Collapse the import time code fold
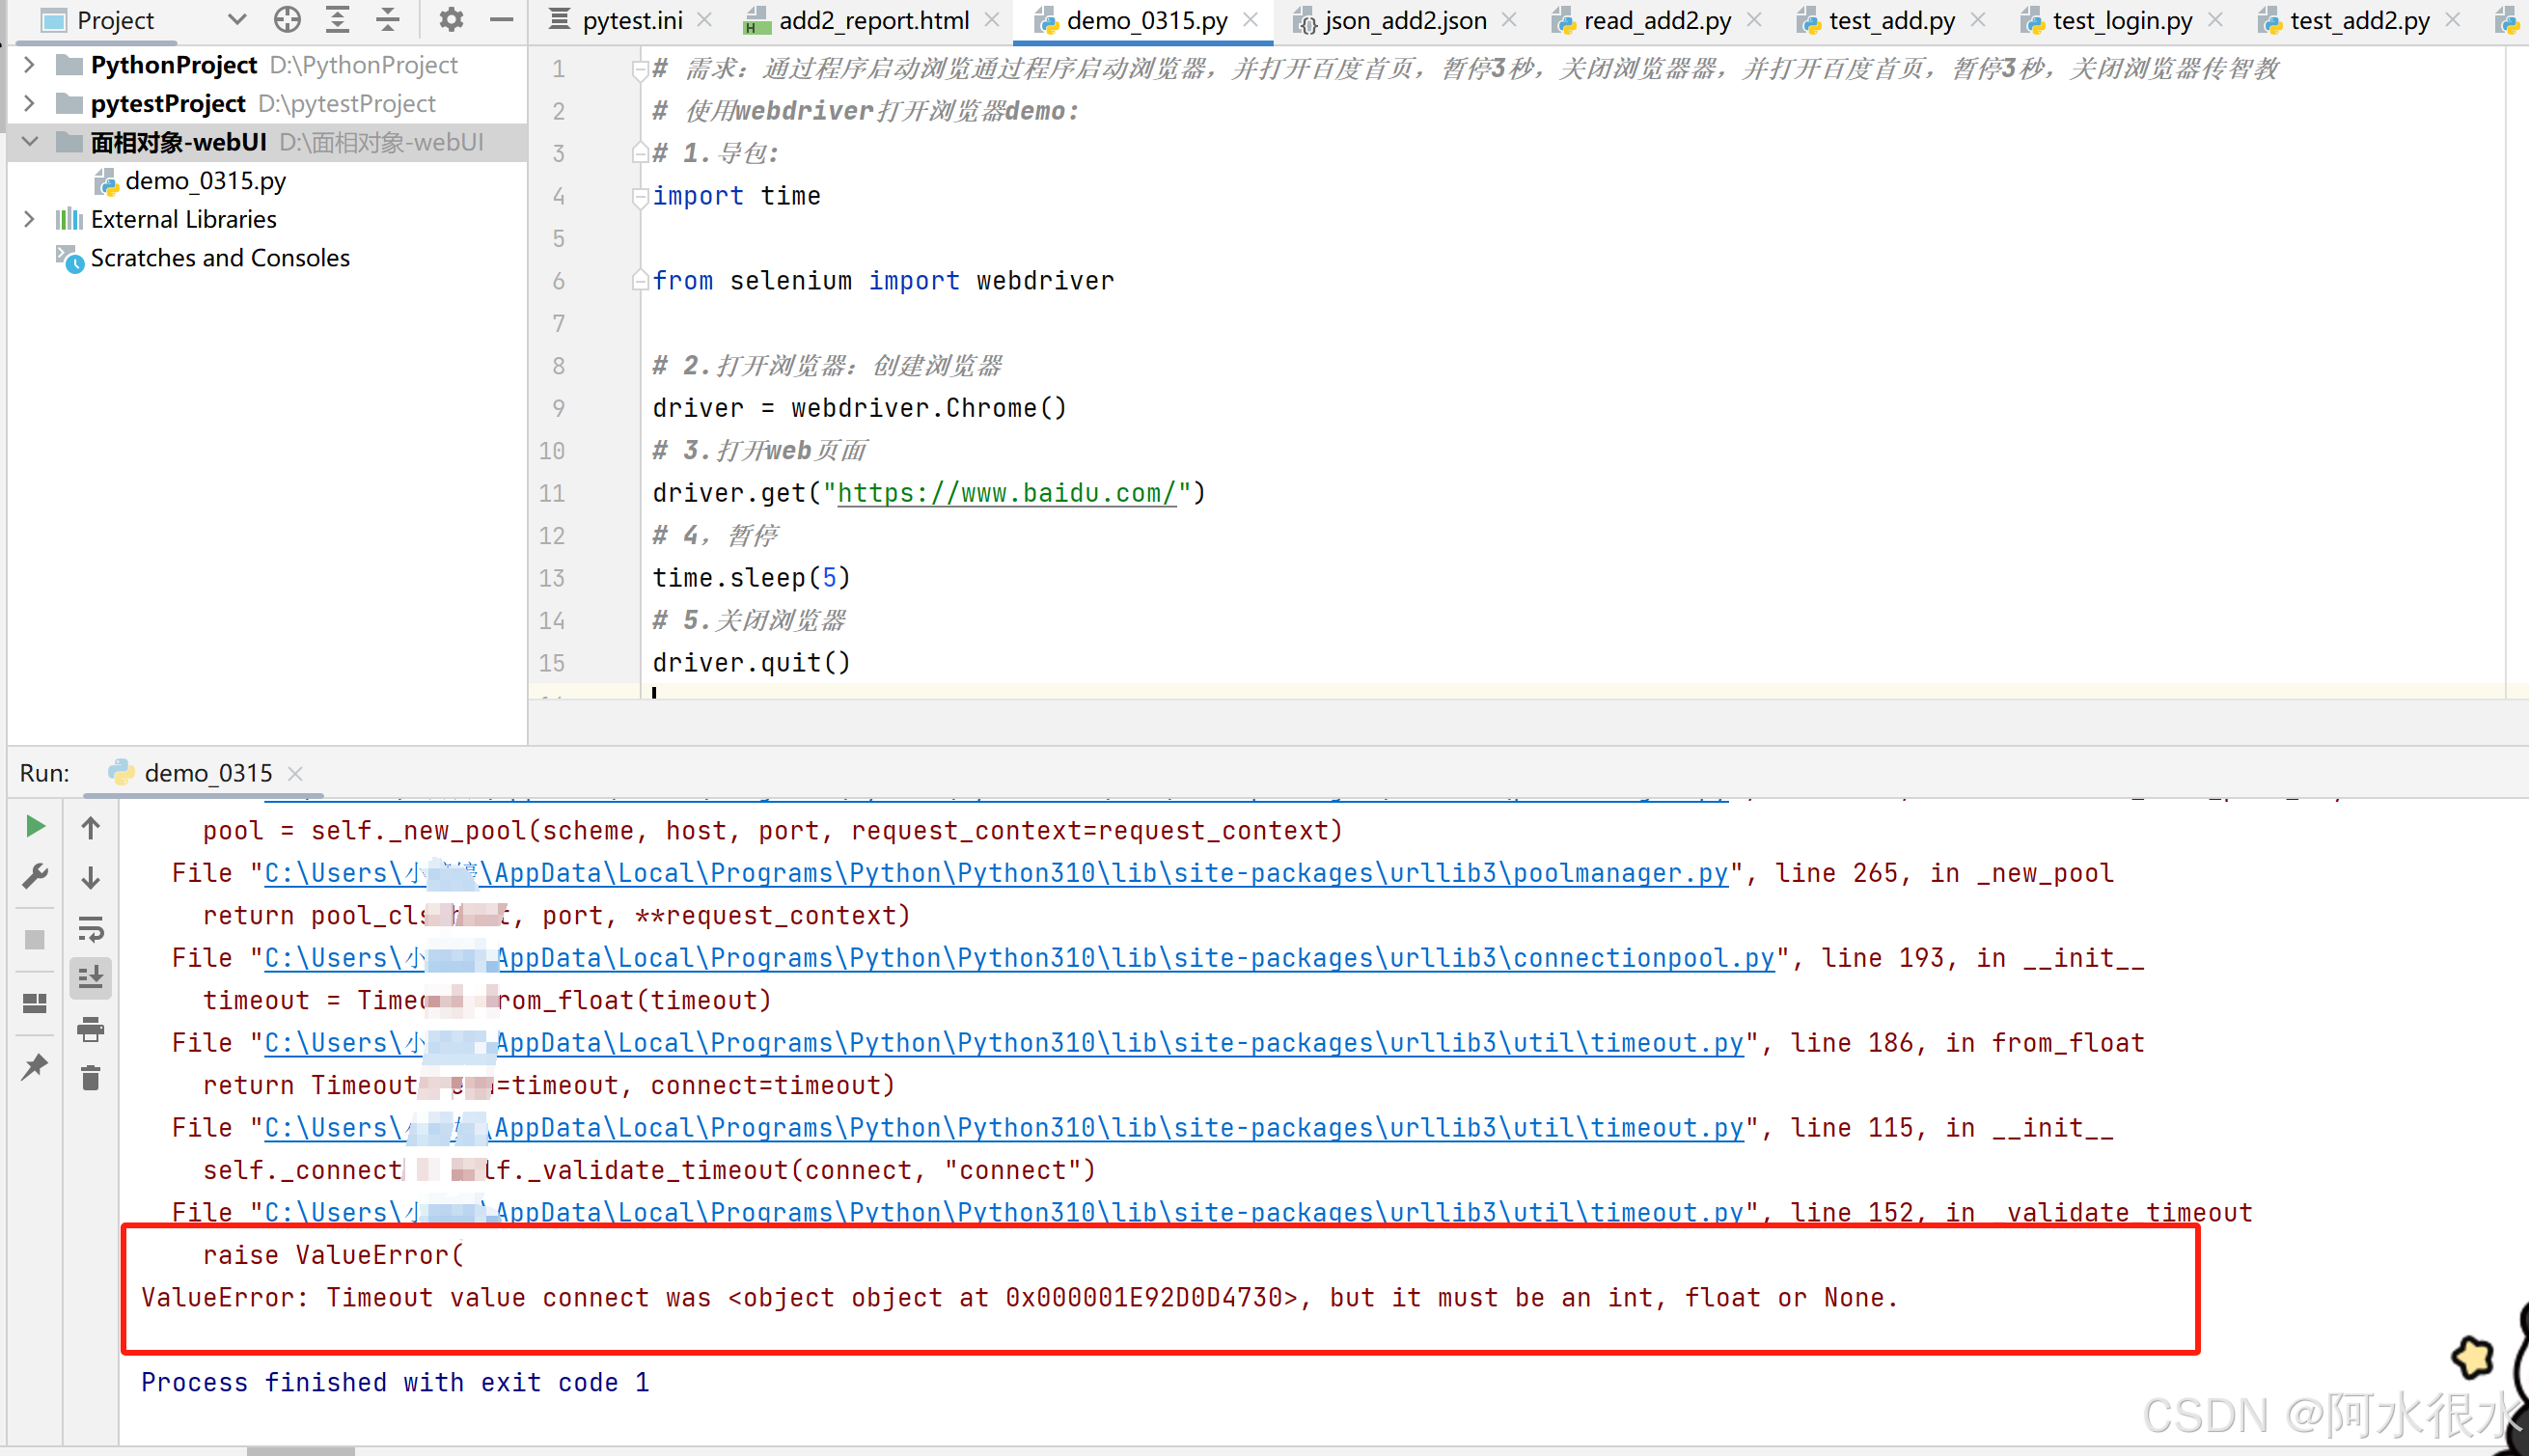 tap(640, 197)
